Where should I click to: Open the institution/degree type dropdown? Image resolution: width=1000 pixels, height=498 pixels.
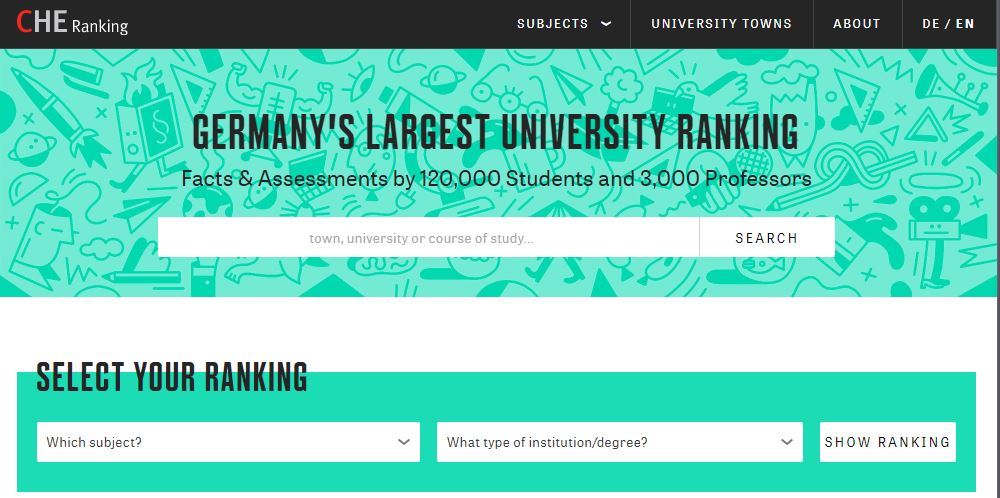coord(619,442)
